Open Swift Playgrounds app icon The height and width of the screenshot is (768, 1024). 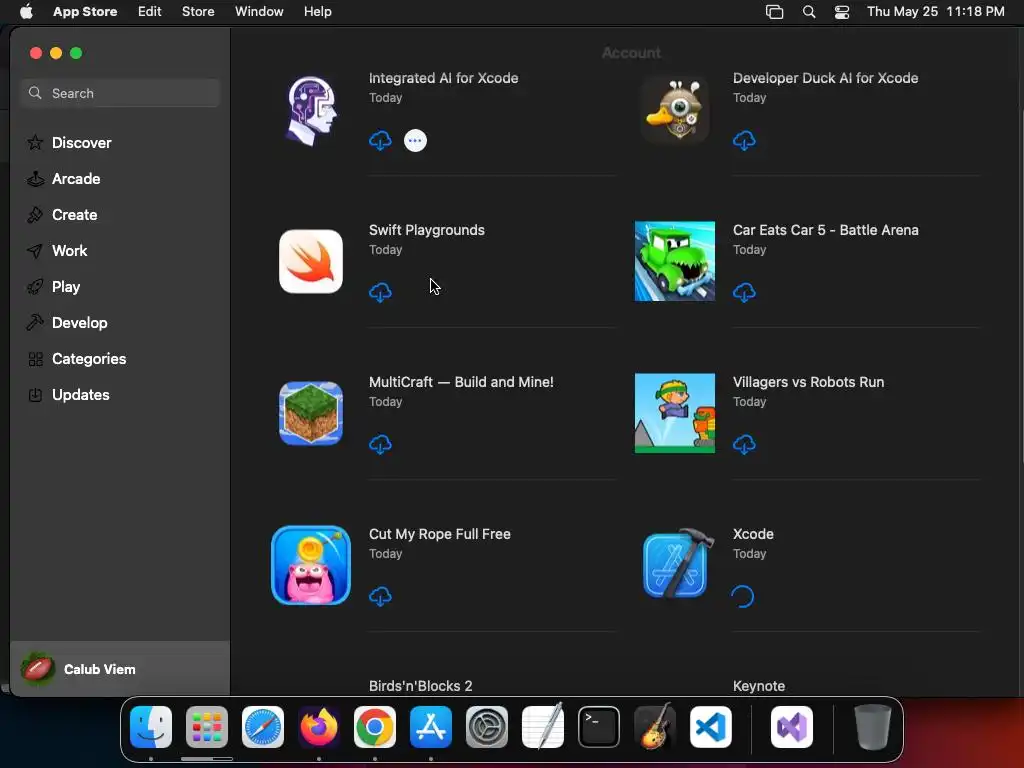click(311, 261)
